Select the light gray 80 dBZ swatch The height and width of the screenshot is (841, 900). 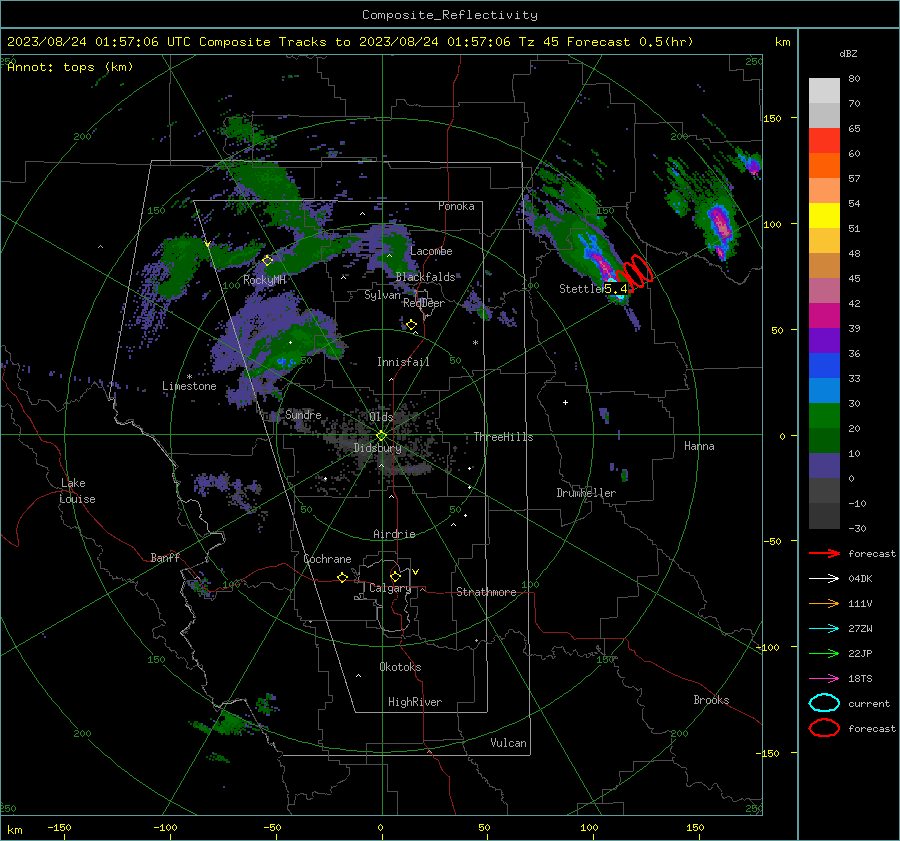click(824, 91)
